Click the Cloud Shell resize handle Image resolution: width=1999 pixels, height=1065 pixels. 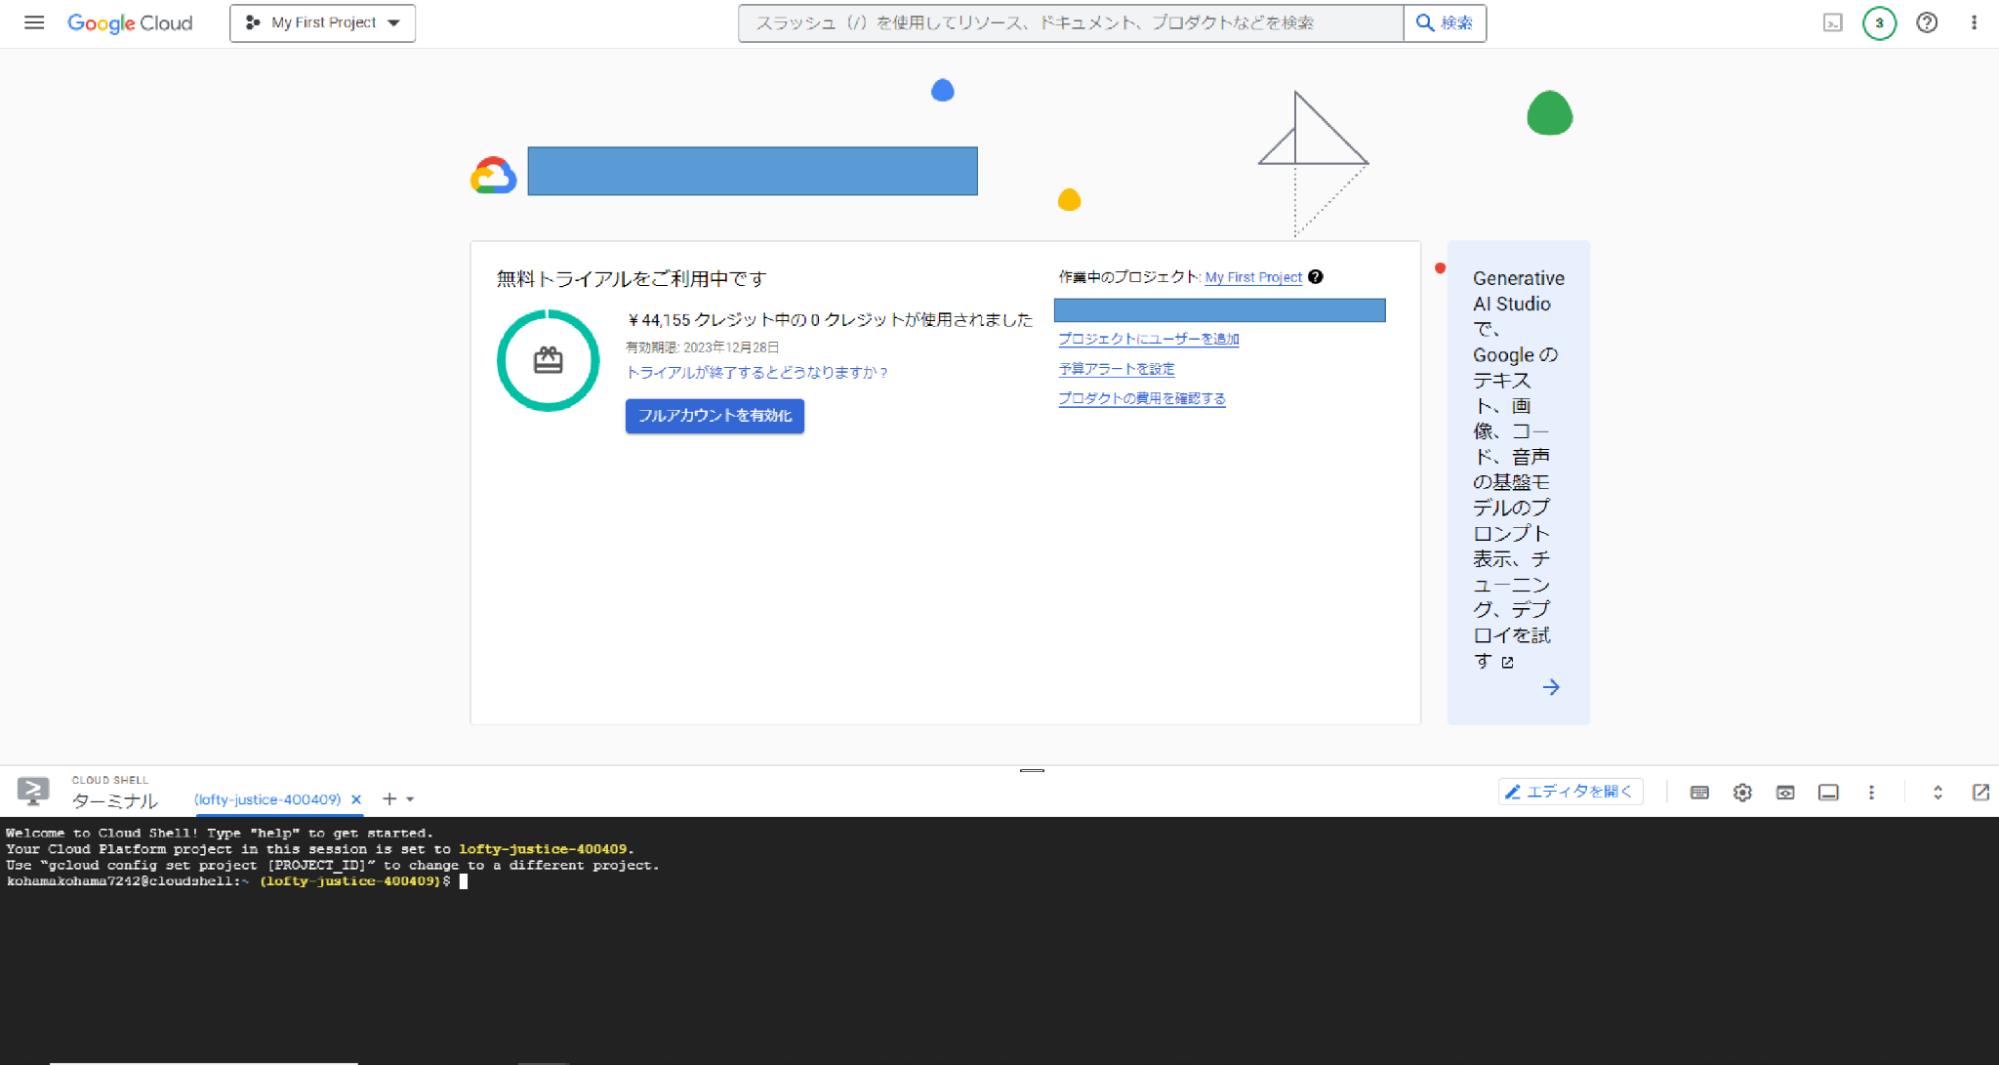click(x=1032, y=770)
